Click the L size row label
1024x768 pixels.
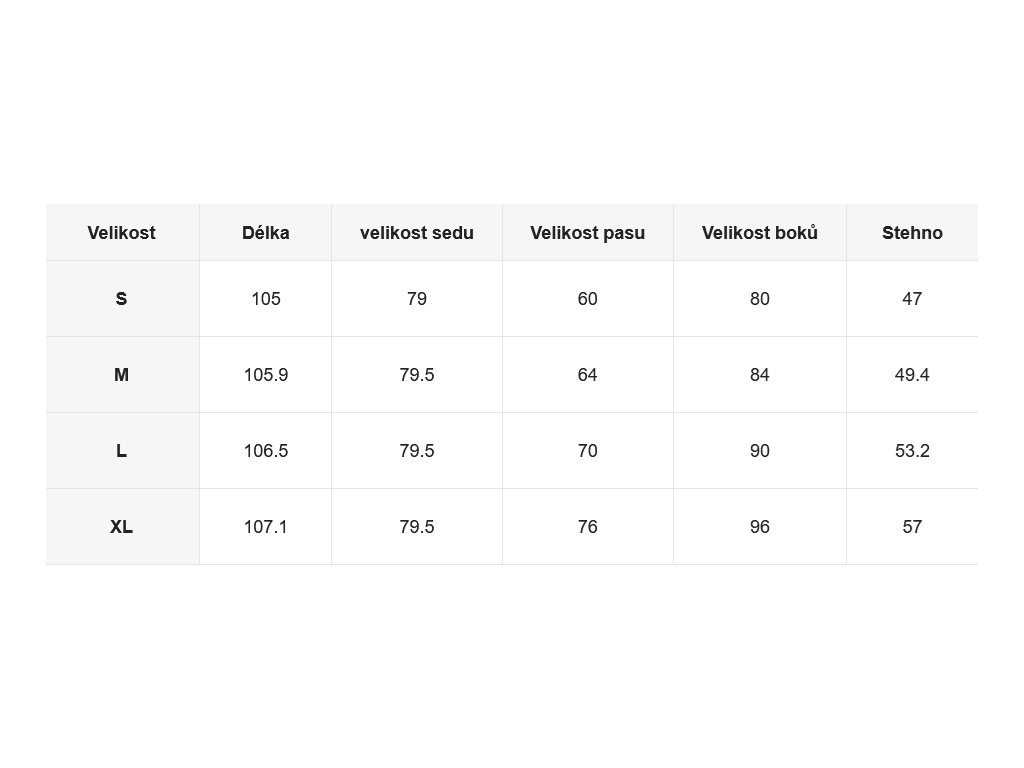click(x=122, y=451)
